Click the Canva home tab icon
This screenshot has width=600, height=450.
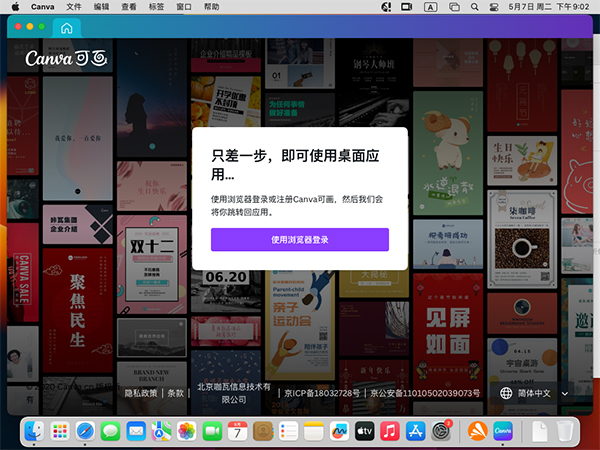point(67,29)
